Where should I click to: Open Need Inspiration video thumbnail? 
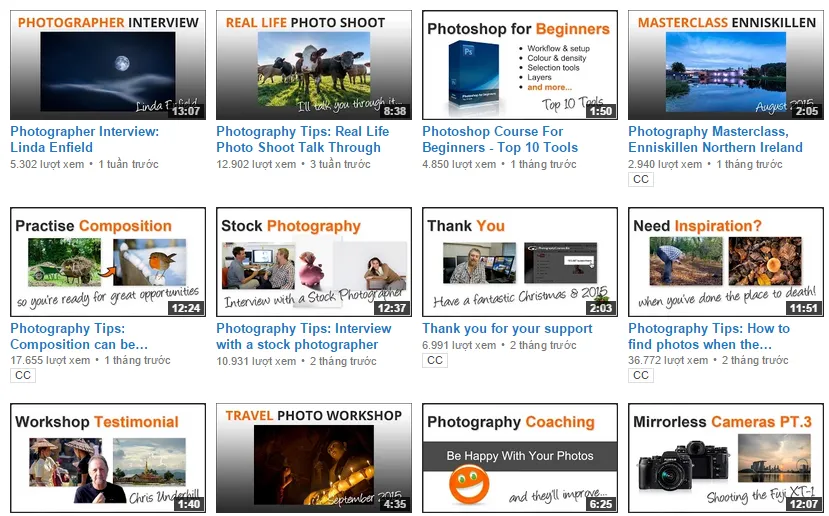726,262
